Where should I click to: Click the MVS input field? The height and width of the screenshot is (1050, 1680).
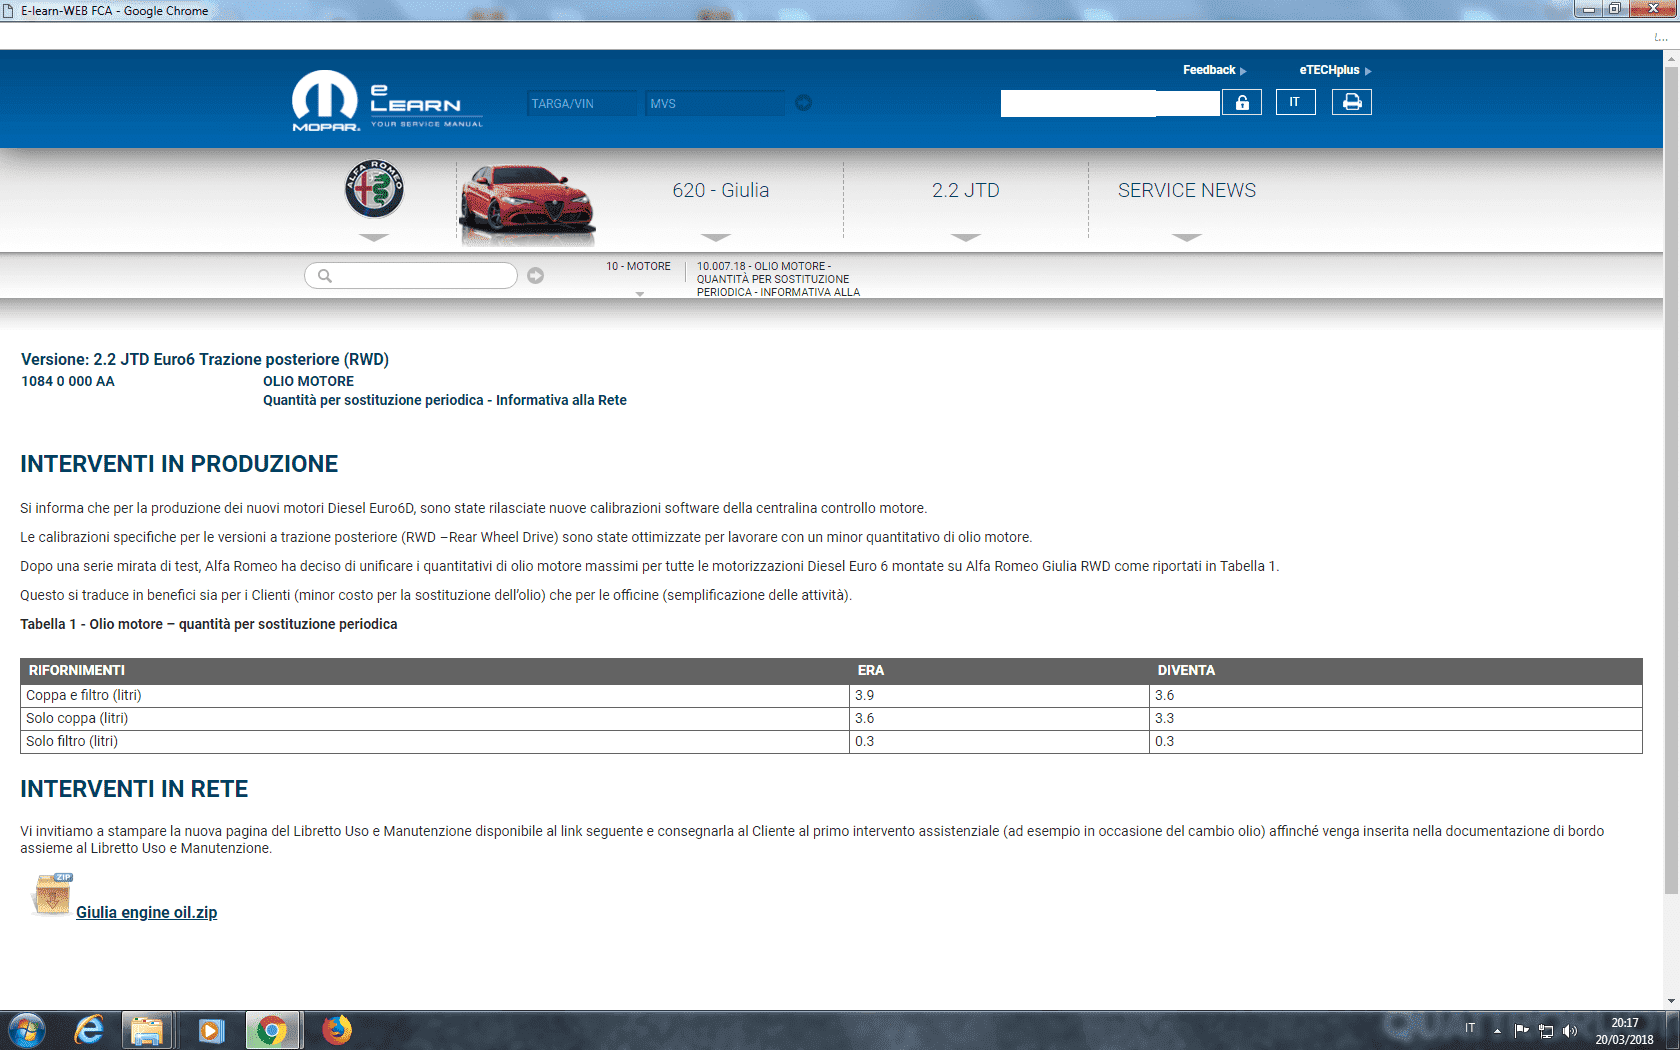pyautogui.click(x=715, y=103)
